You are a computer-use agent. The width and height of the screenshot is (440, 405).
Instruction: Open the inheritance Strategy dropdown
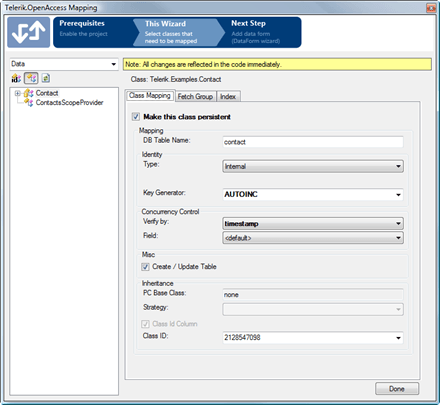coord(313,309)
